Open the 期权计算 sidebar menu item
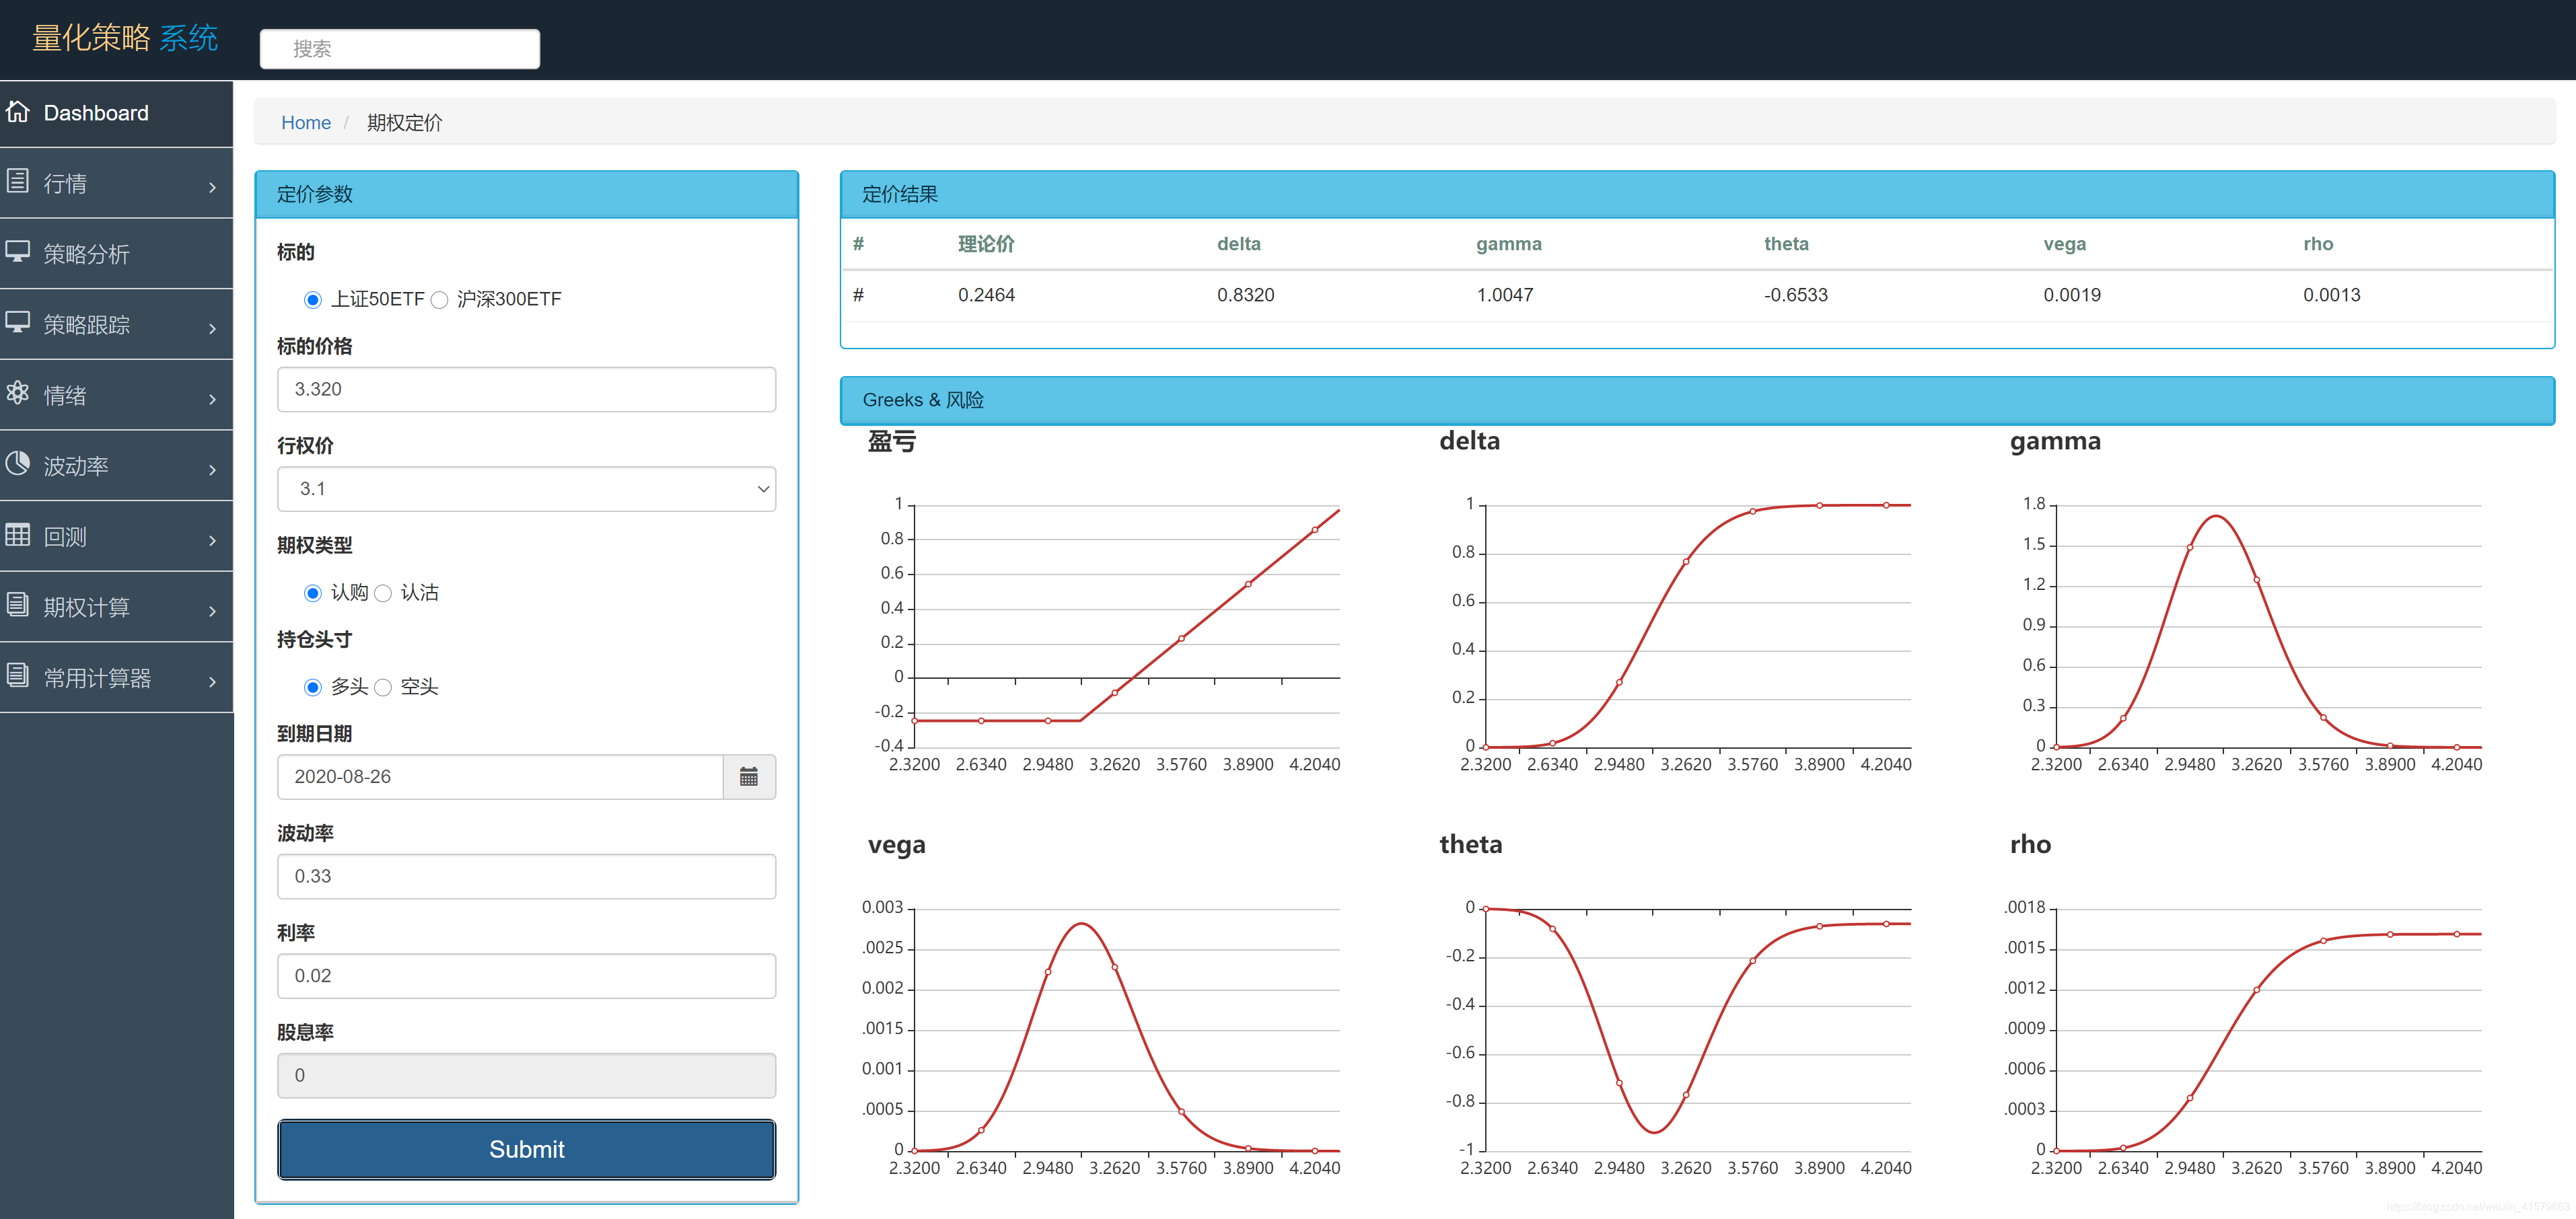Image resolution: width=2576 pixels, height=1219 pixels. (86, 607)
